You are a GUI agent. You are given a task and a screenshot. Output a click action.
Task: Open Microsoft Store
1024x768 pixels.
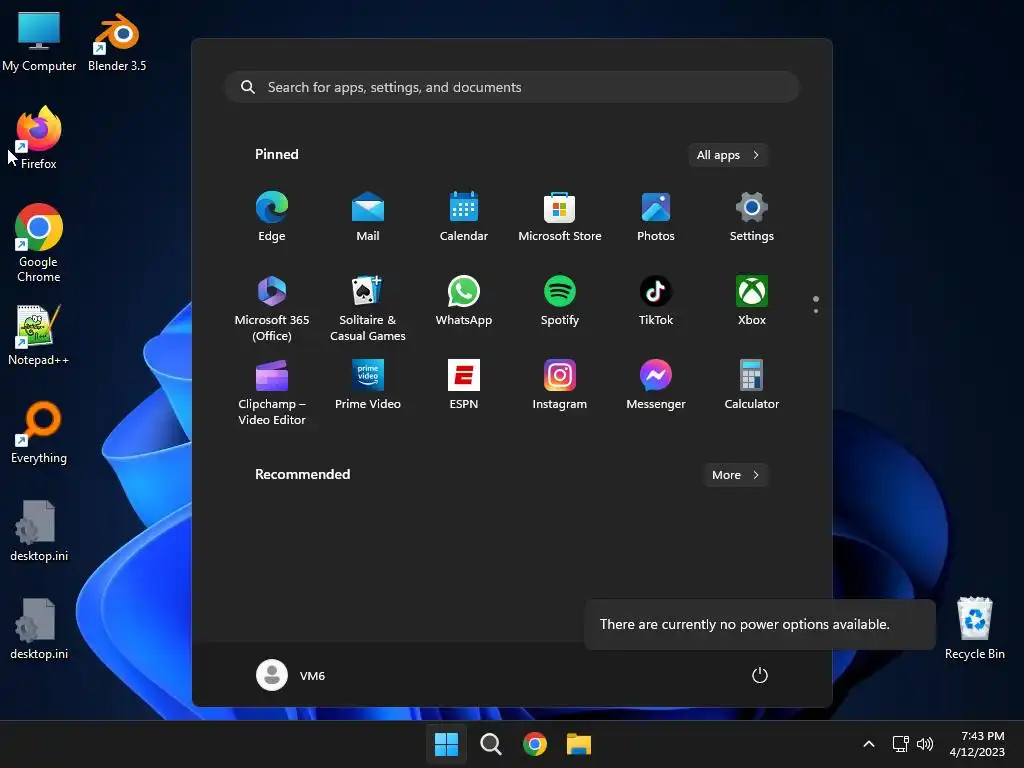(x=560, y=217)
